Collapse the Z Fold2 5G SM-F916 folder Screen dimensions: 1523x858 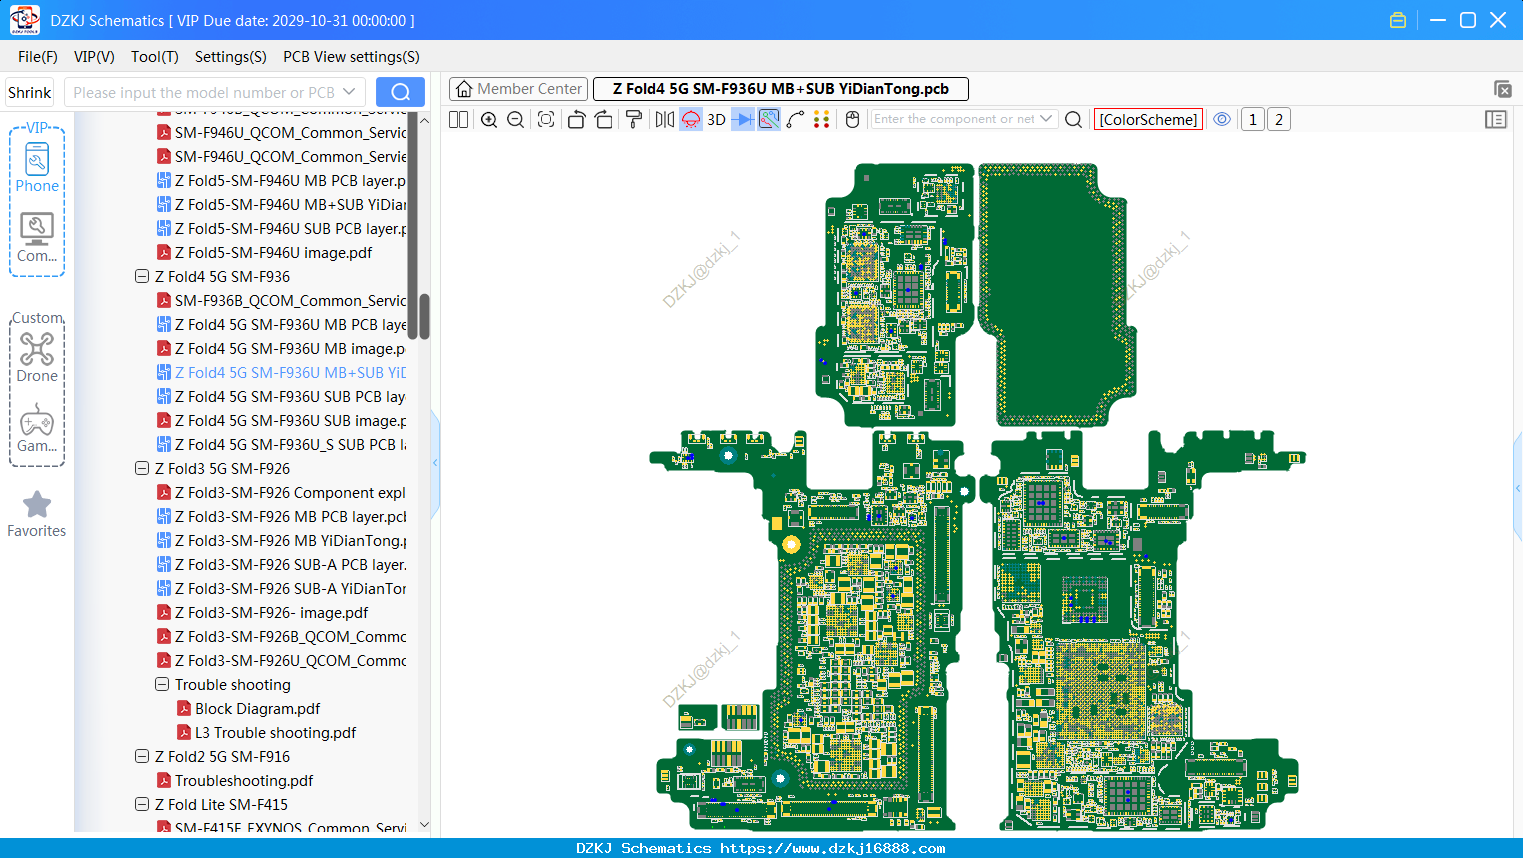pyautogui.click(x=142, y=757)
